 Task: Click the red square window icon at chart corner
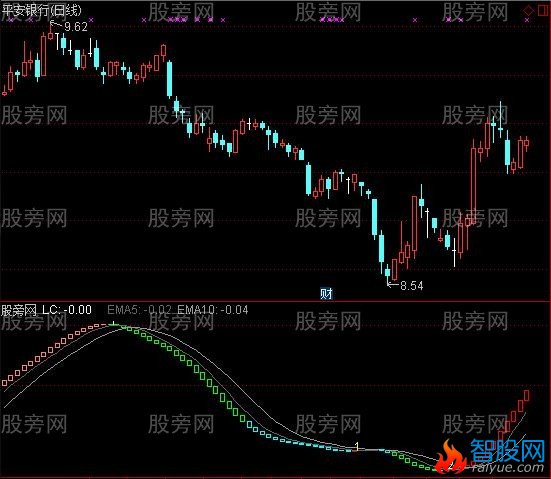click(x=544, y=10)
